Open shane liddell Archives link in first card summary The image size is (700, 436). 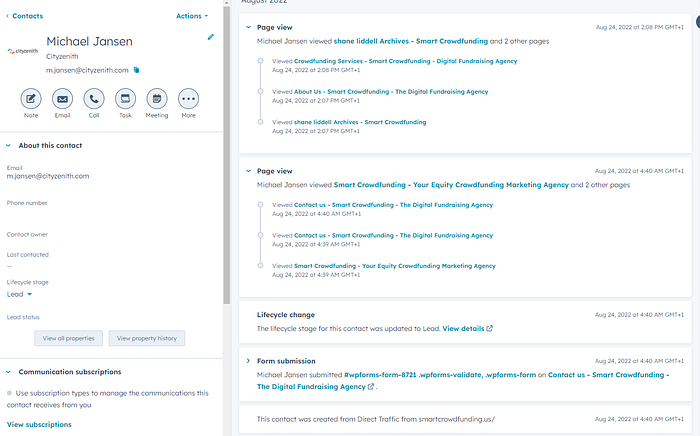(411, 41)
